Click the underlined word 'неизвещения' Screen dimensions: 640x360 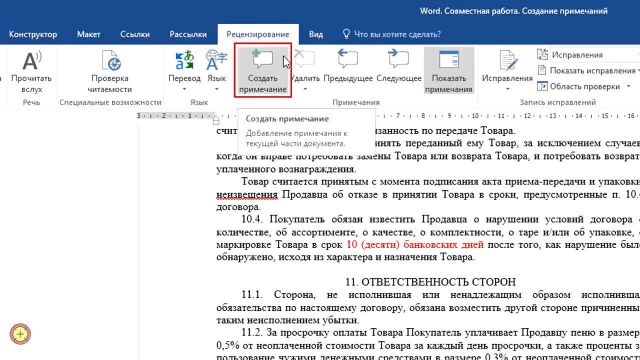pos(247,195)
